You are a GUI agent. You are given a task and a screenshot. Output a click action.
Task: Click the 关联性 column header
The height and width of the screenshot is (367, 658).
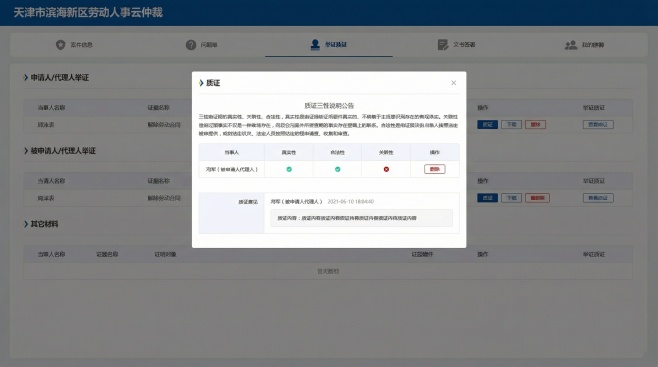386,153
